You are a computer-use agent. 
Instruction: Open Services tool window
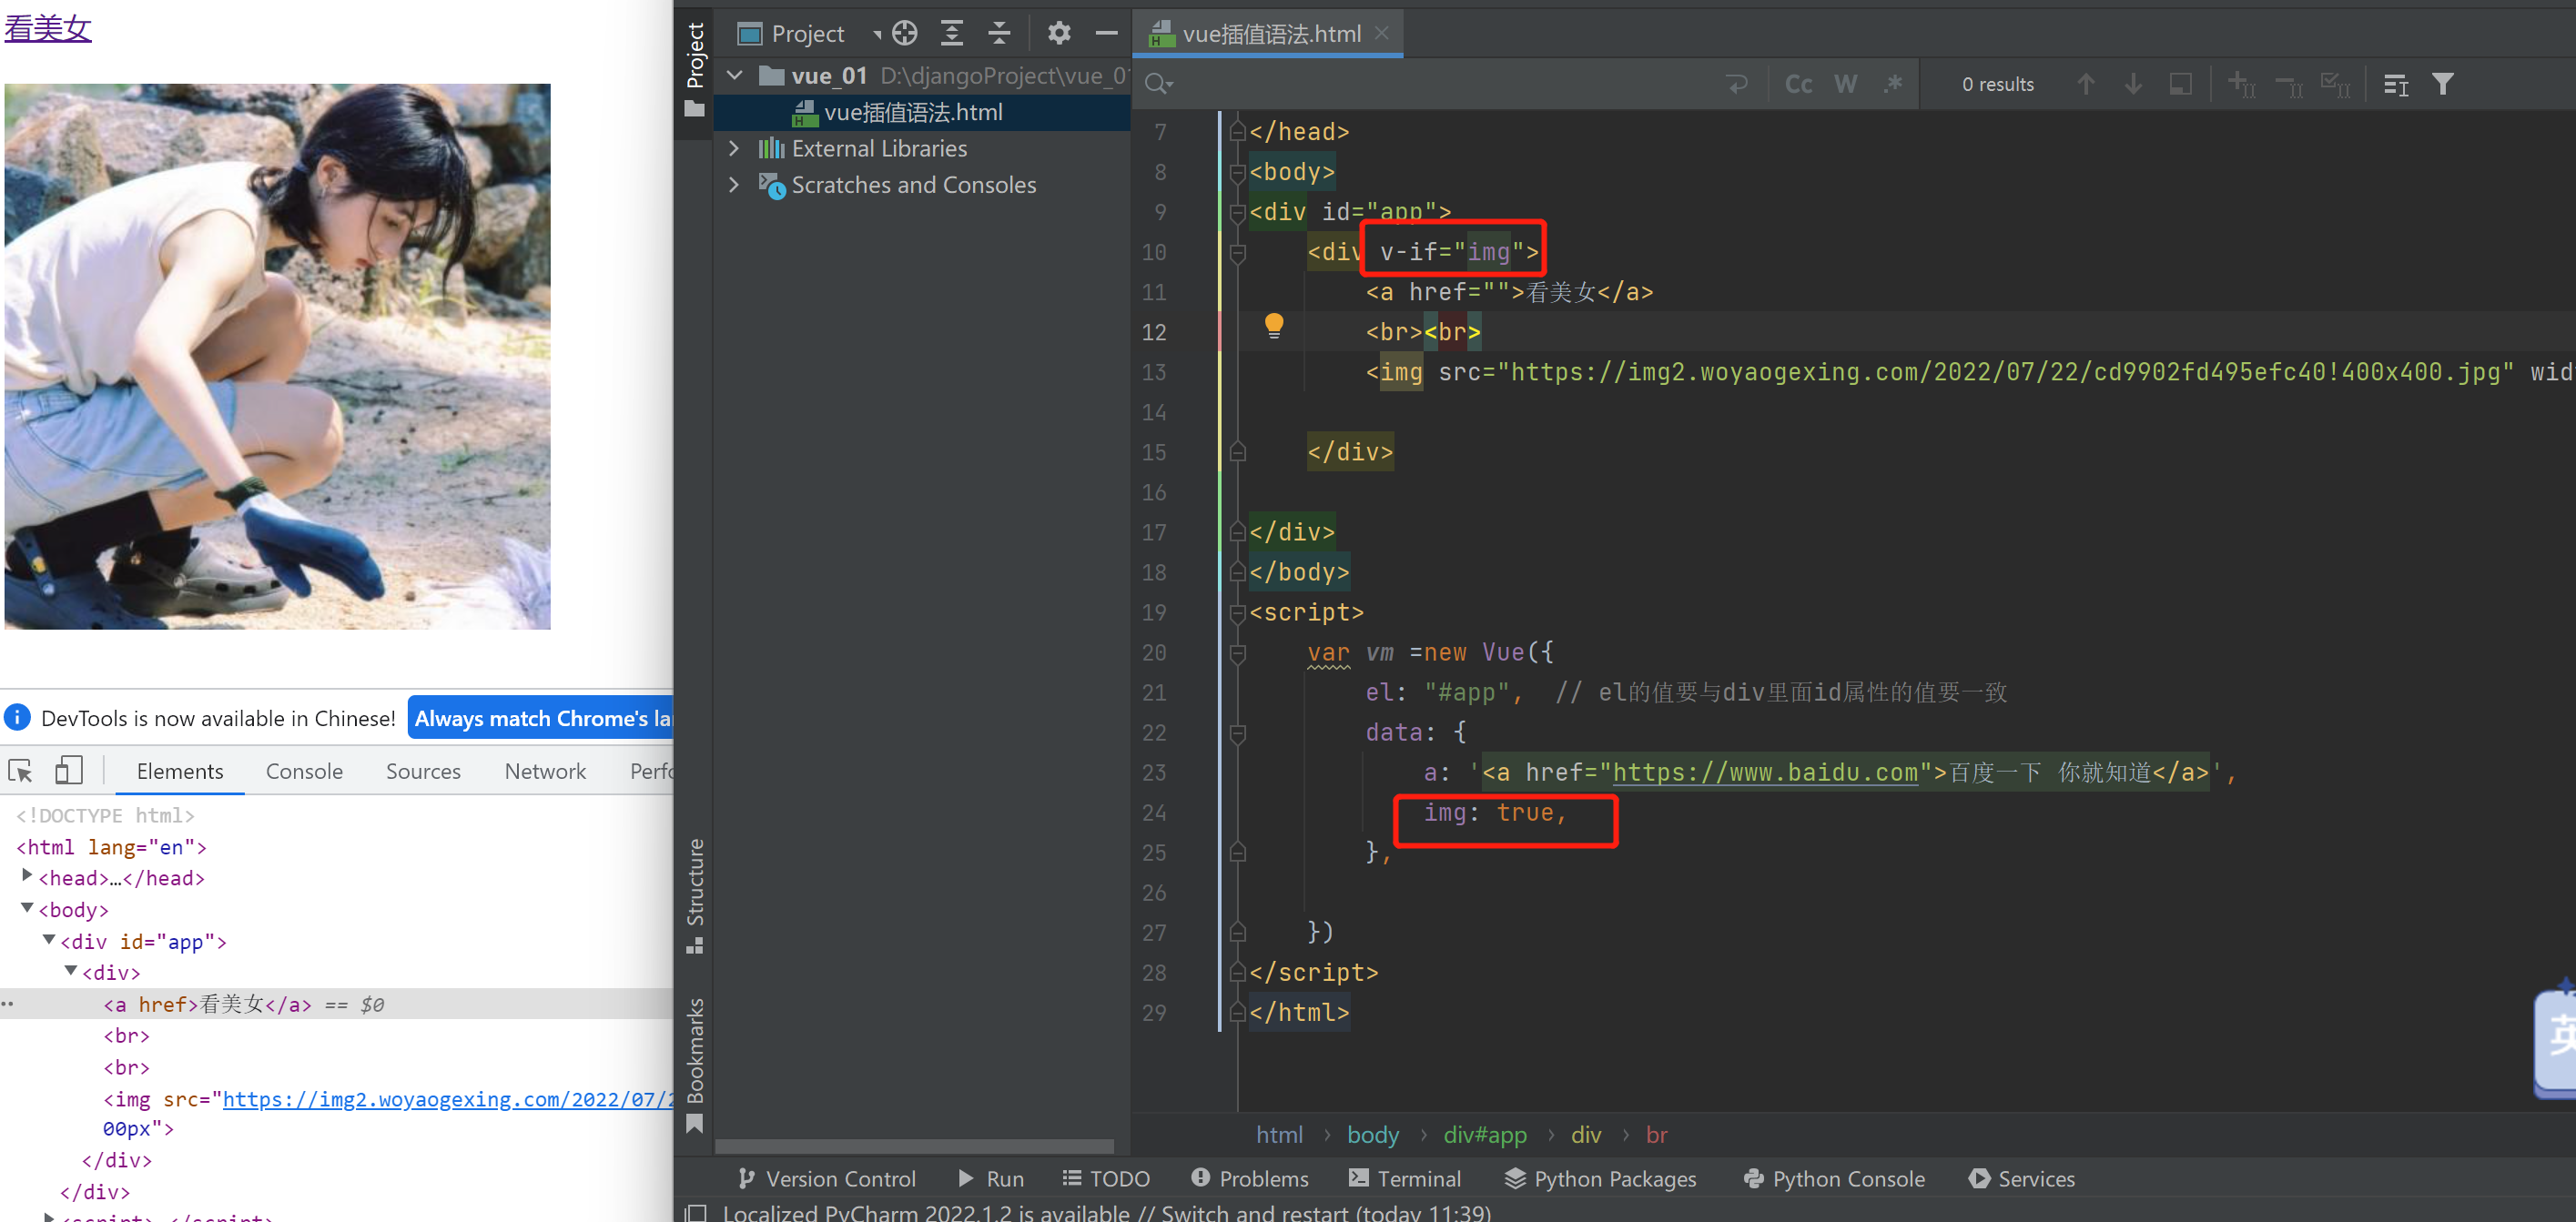(x=2022, y=1178)
